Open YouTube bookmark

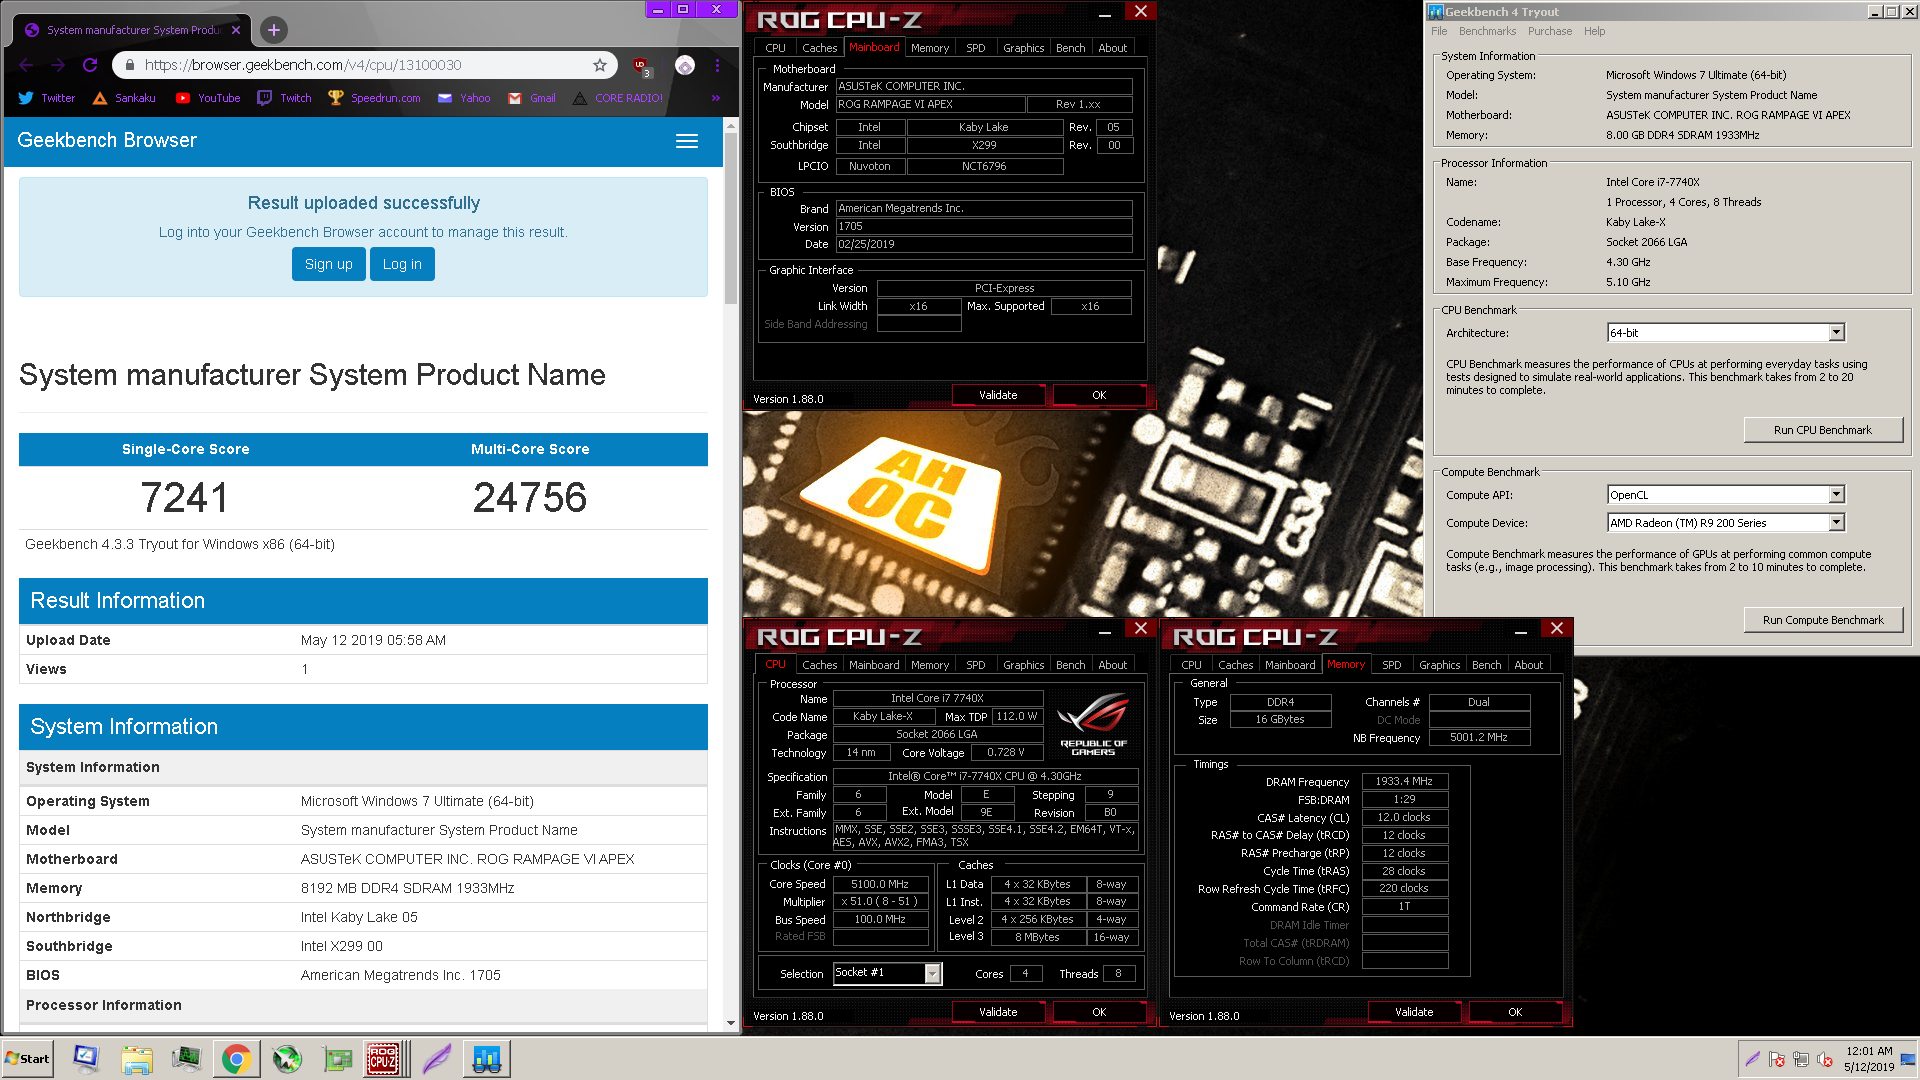coord(208,98)
